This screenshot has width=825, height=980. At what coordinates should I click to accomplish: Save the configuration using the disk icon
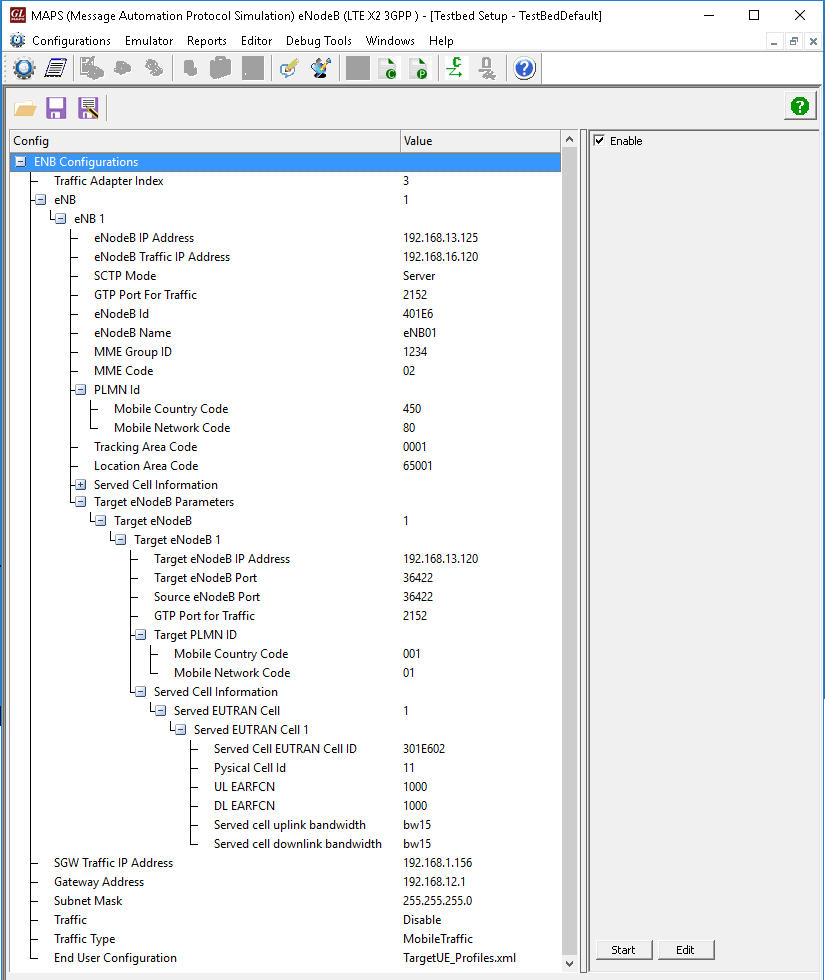pos(56,107)
